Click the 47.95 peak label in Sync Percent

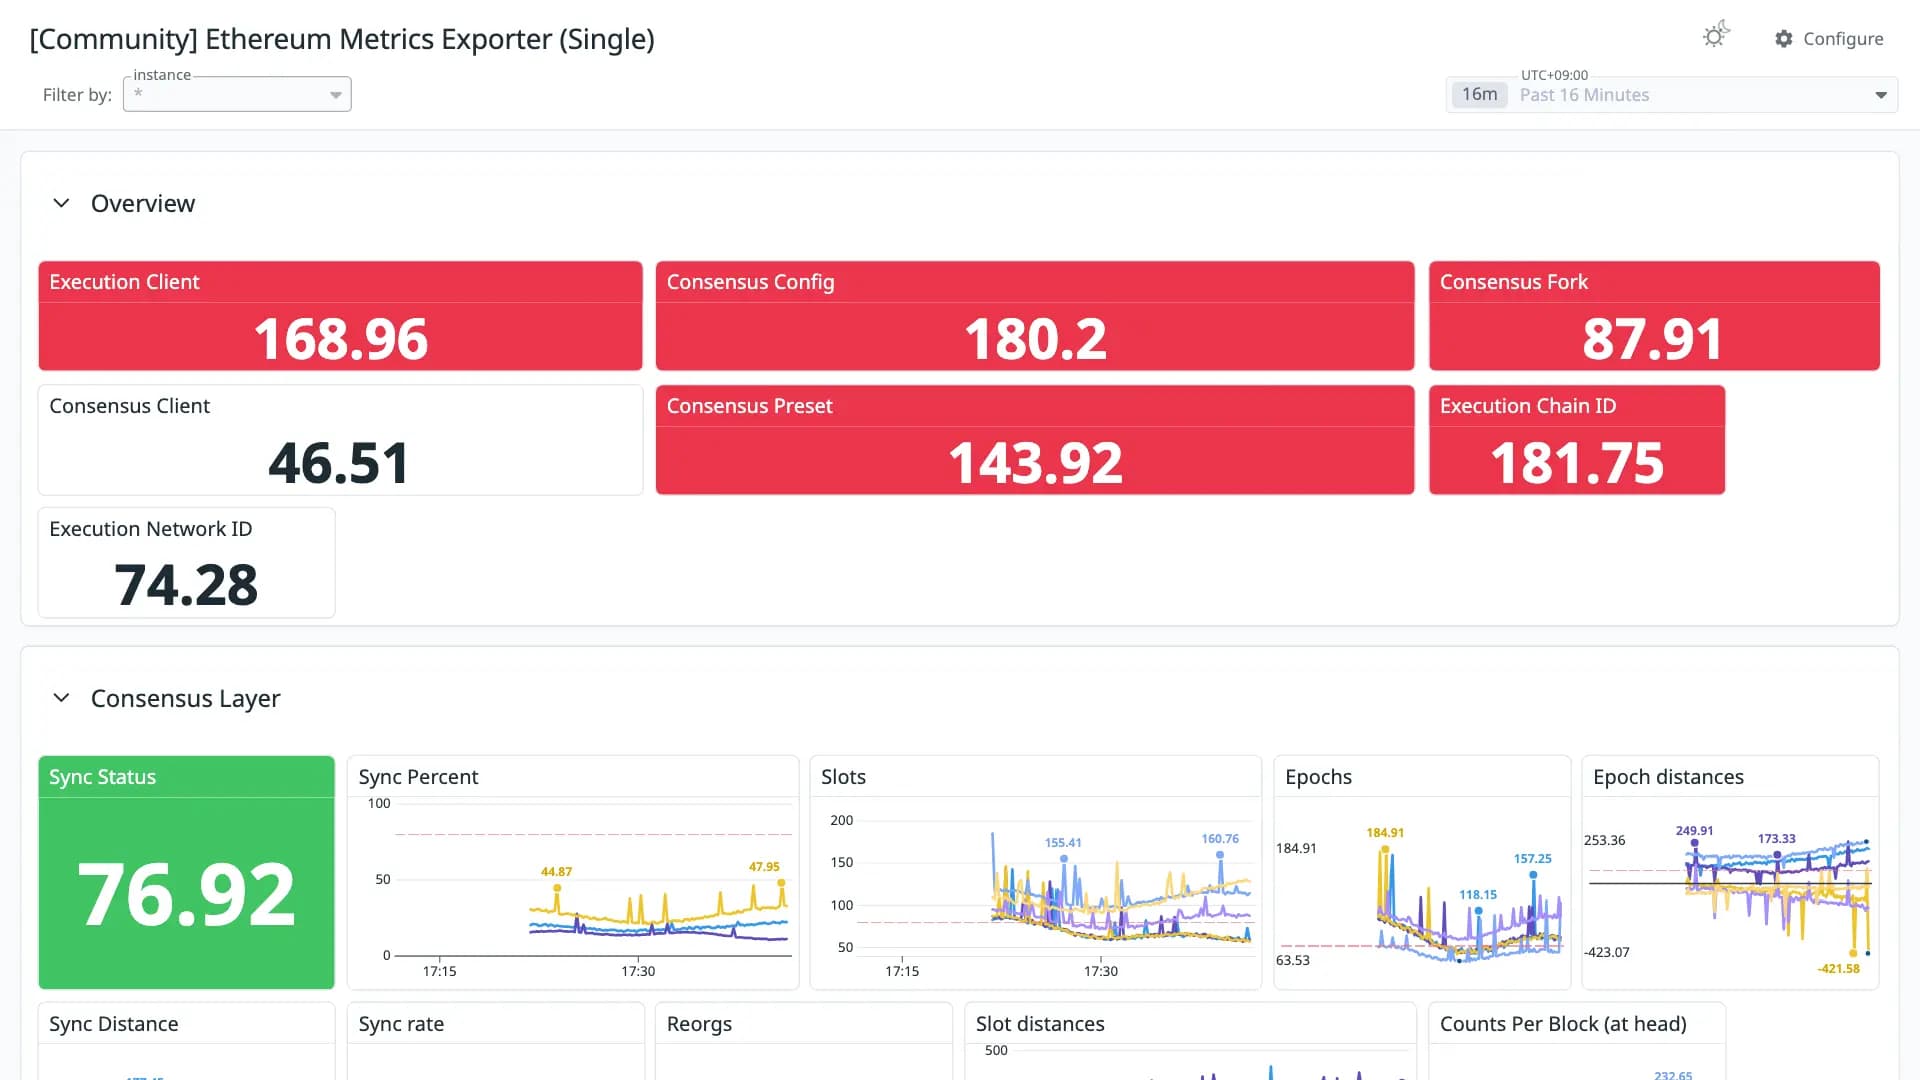(x=764, y=867)
